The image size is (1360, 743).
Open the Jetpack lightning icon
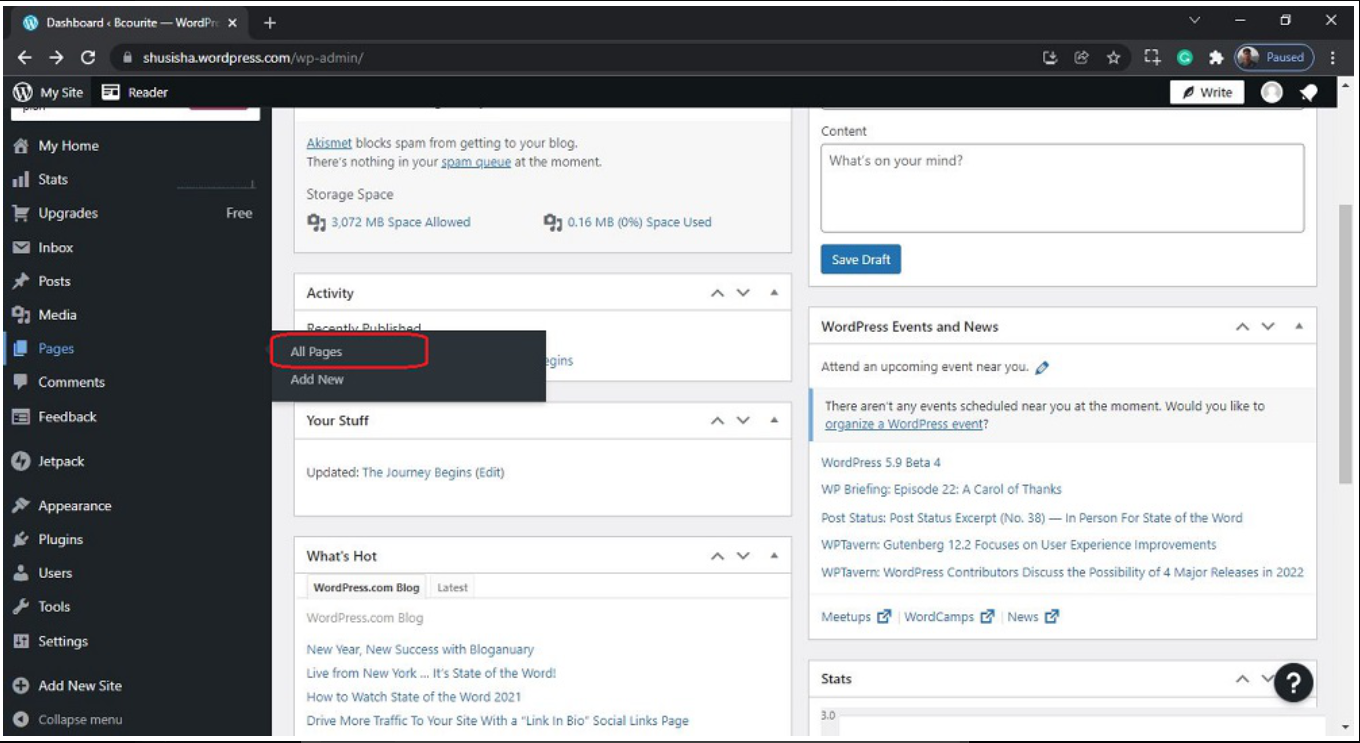pos(21,462)
